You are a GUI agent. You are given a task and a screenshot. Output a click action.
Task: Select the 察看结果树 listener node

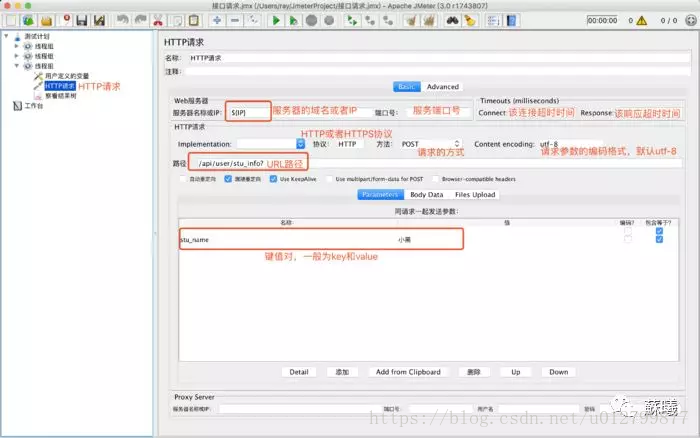coord(61,96)
